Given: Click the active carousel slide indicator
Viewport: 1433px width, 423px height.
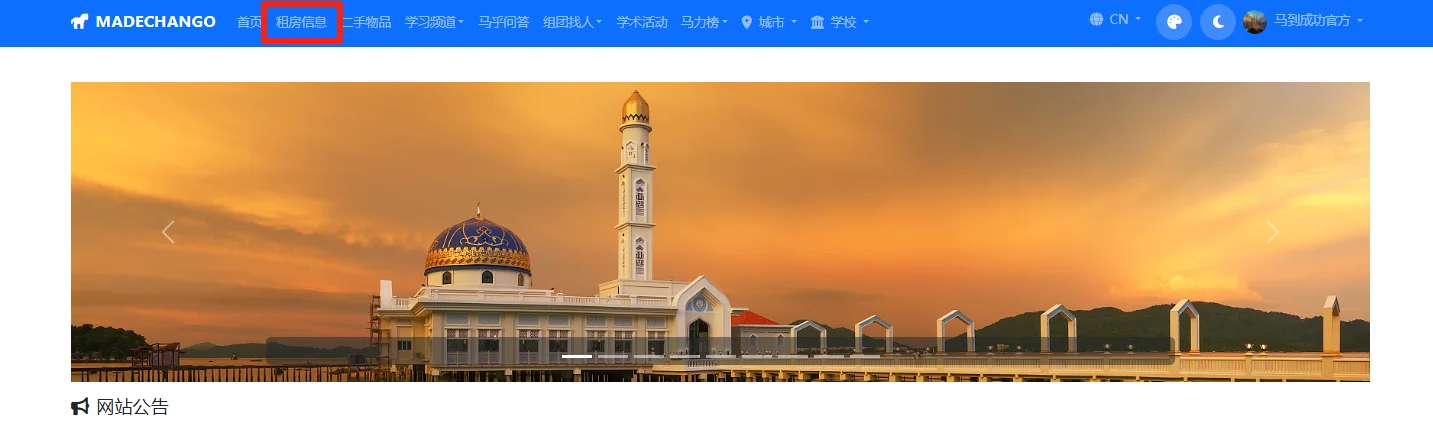Looking at the screenshot, I should tap(577, 357).
